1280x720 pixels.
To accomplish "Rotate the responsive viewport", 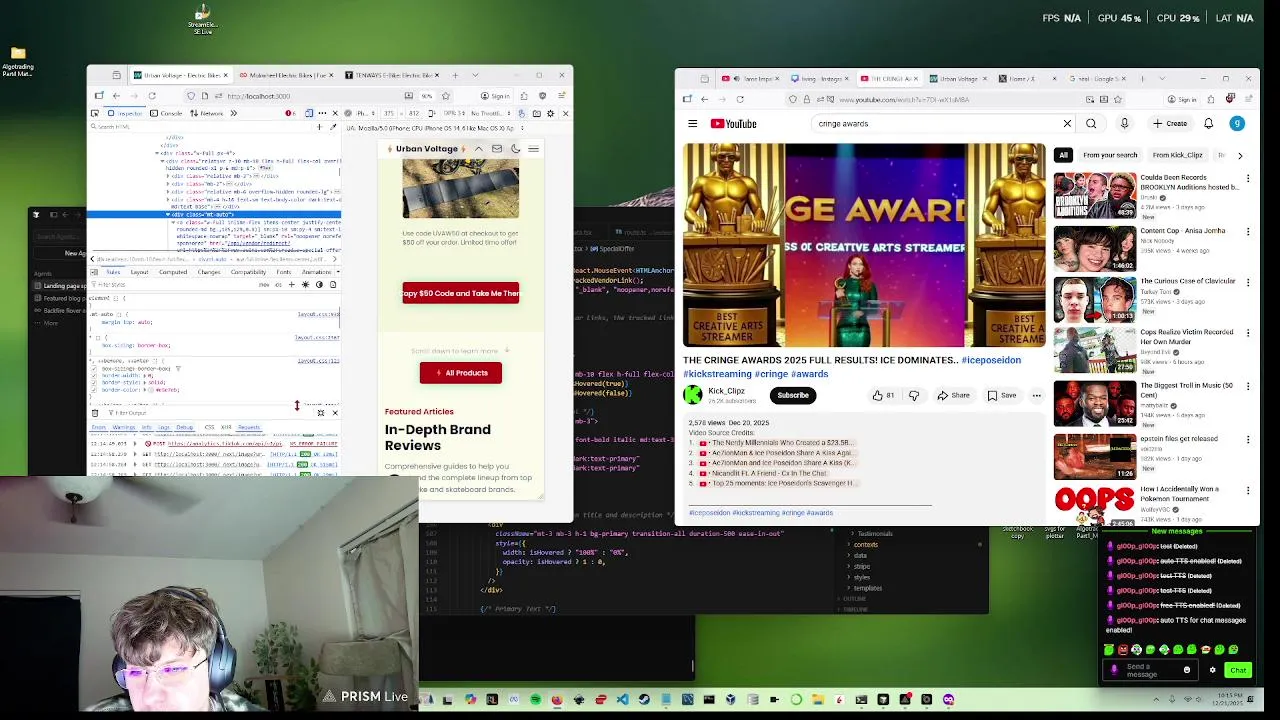I will [x=432, y=113].
